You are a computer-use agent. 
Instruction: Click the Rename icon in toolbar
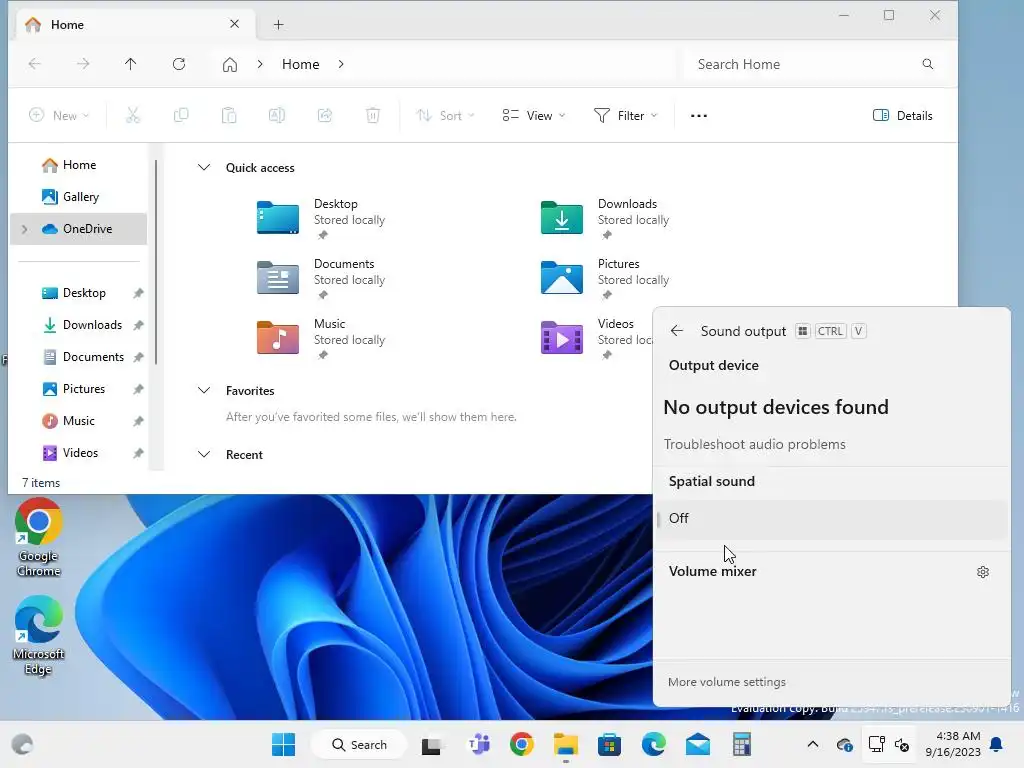[277, 116]
